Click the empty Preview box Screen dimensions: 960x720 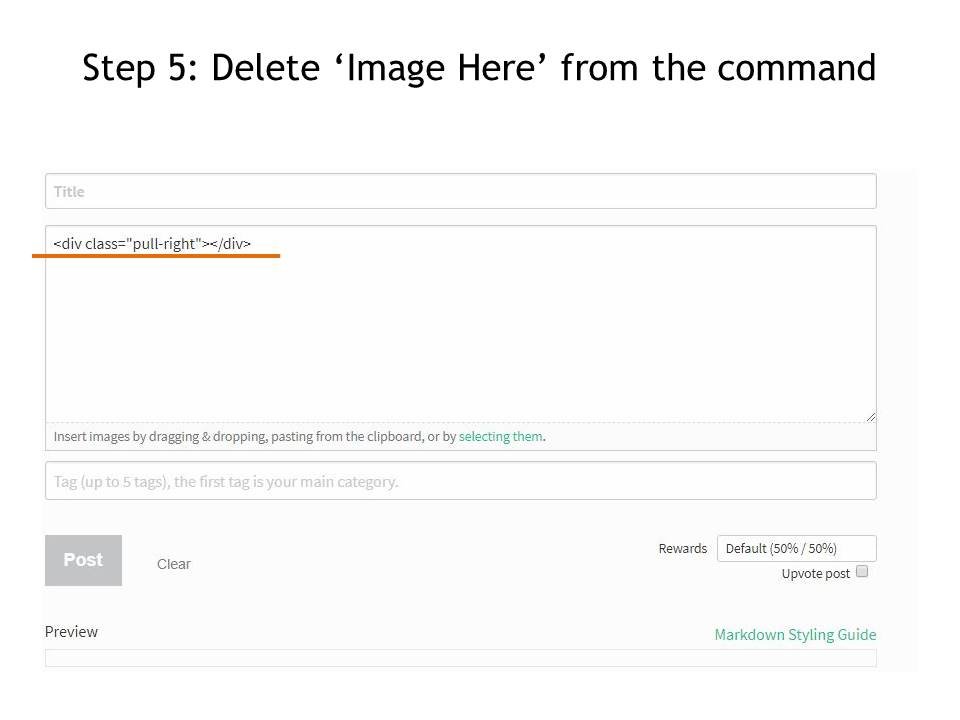[460, 658]
